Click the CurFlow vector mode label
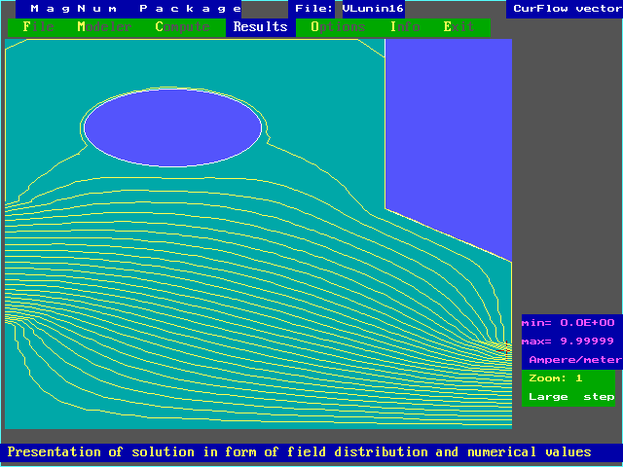Viewport: 623px width, 467px height. 567,9
